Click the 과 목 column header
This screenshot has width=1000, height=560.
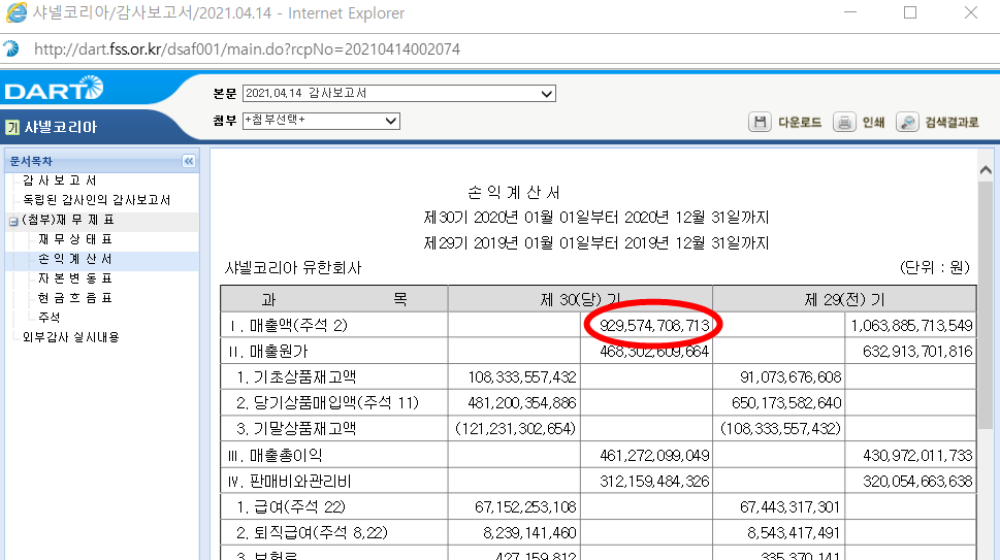334,299
